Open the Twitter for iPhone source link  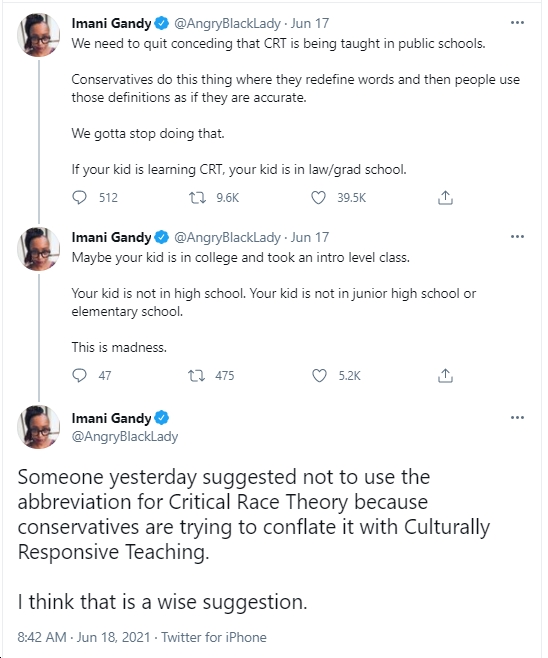pyautogui.click(x=214, y=637)
